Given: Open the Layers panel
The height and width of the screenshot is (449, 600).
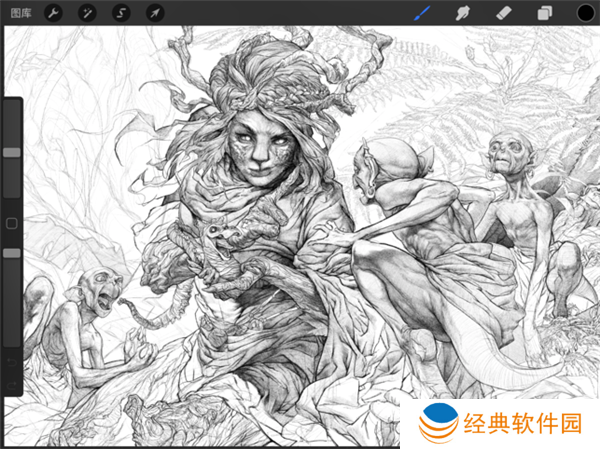Looking at the screenshot, I should (x=543, y=13).
